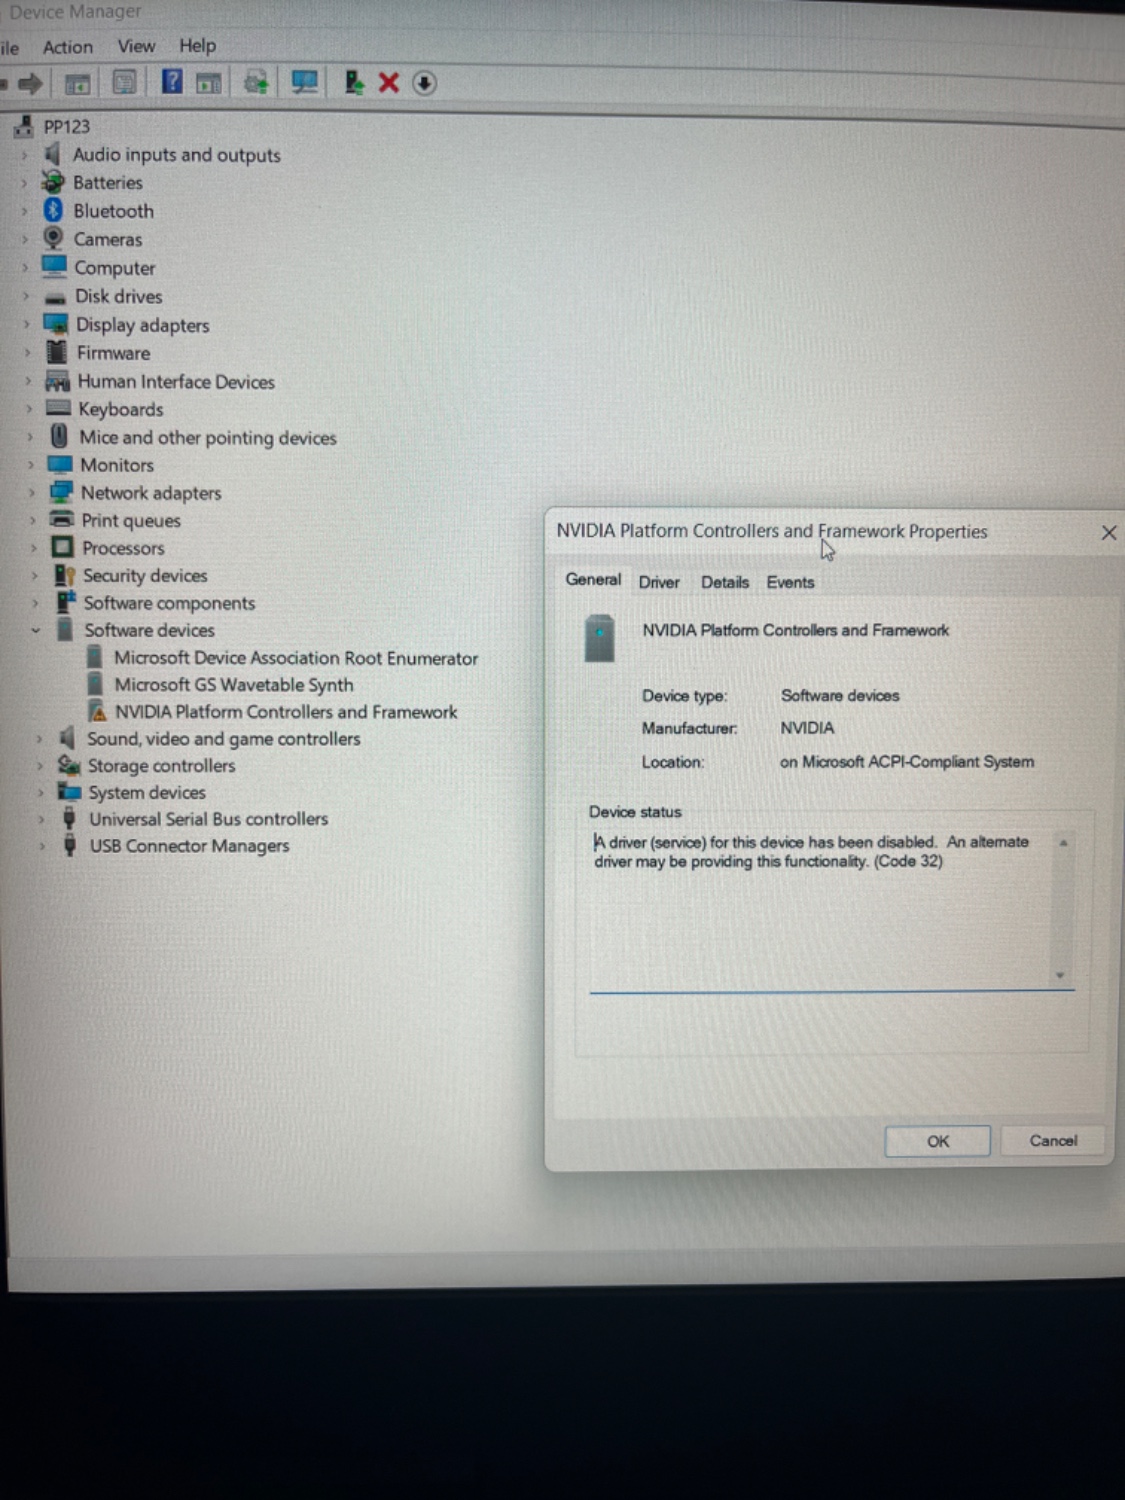1125x1500 pixels.
Task: Click Update device driver toolbar icon
Action: click(x=256, y=82)
